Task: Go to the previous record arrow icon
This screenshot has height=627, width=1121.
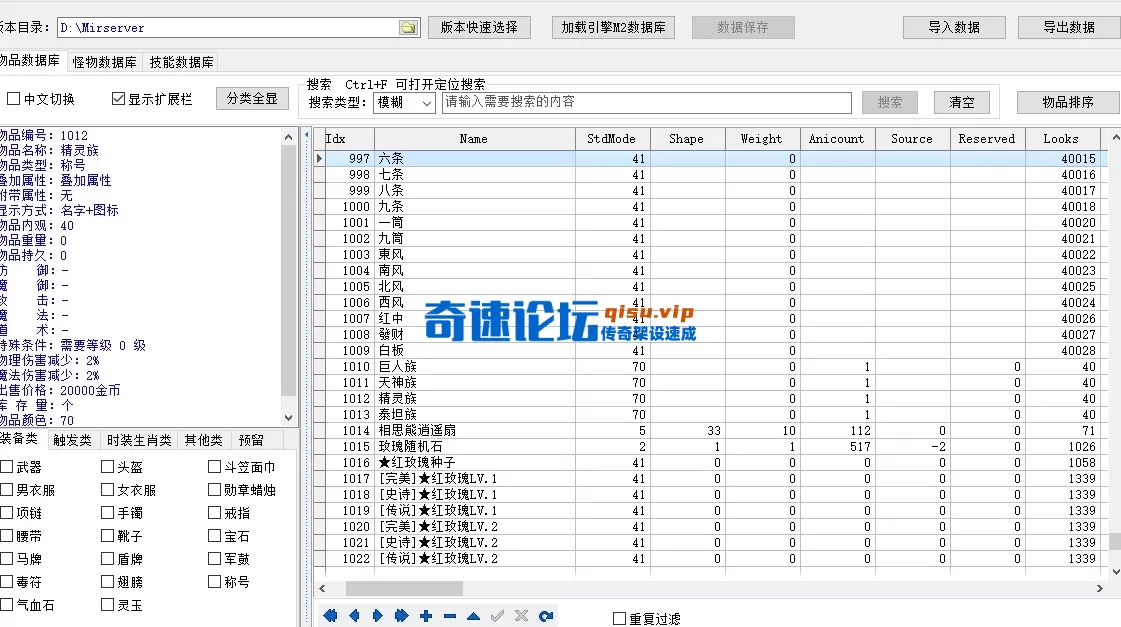Action: [354, 616]
